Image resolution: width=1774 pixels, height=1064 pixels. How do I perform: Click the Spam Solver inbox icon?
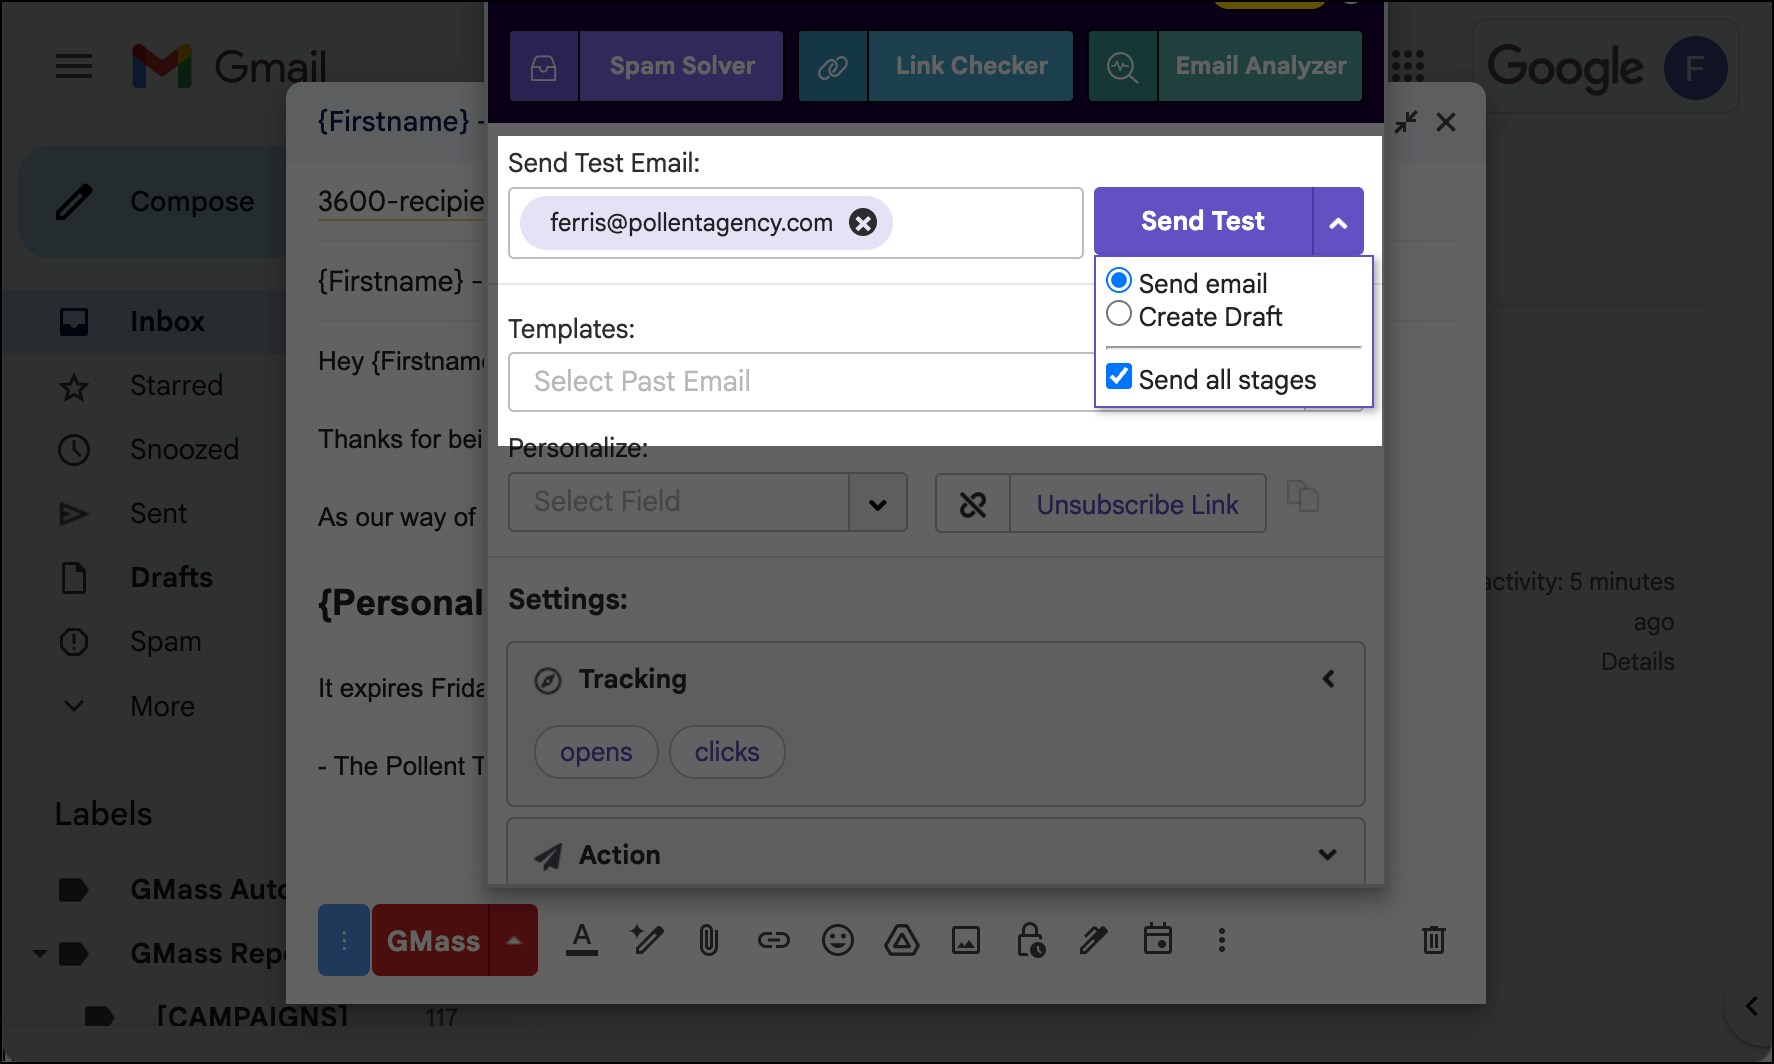[x=544, y=66]
